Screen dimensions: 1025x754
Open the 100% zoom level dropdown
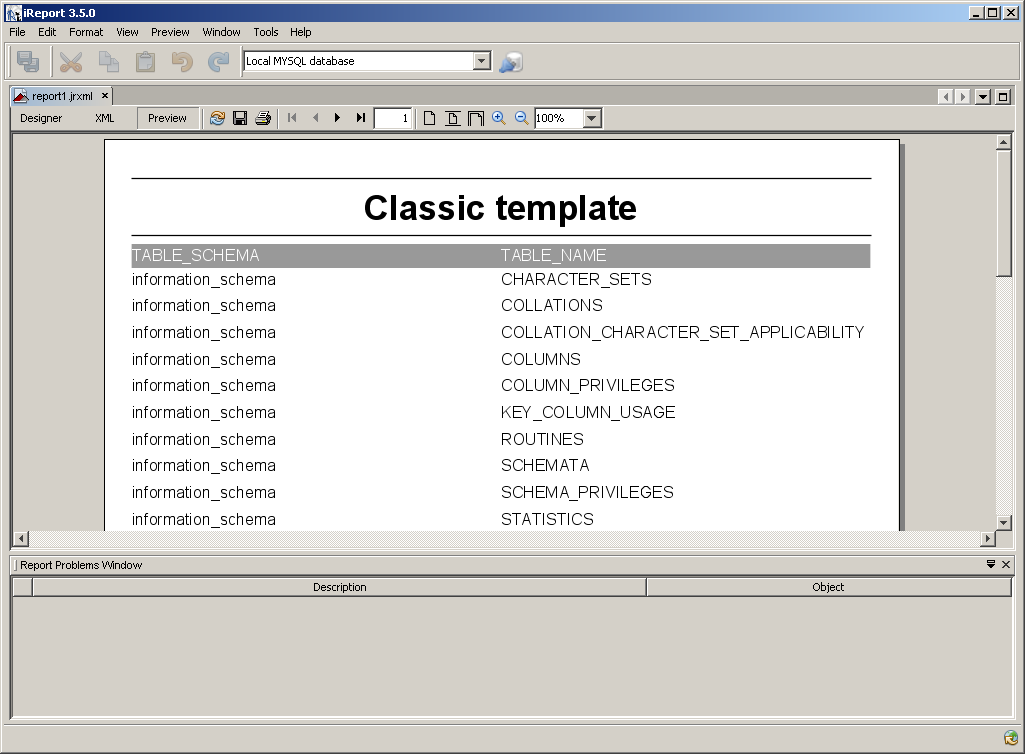point(592,118)
